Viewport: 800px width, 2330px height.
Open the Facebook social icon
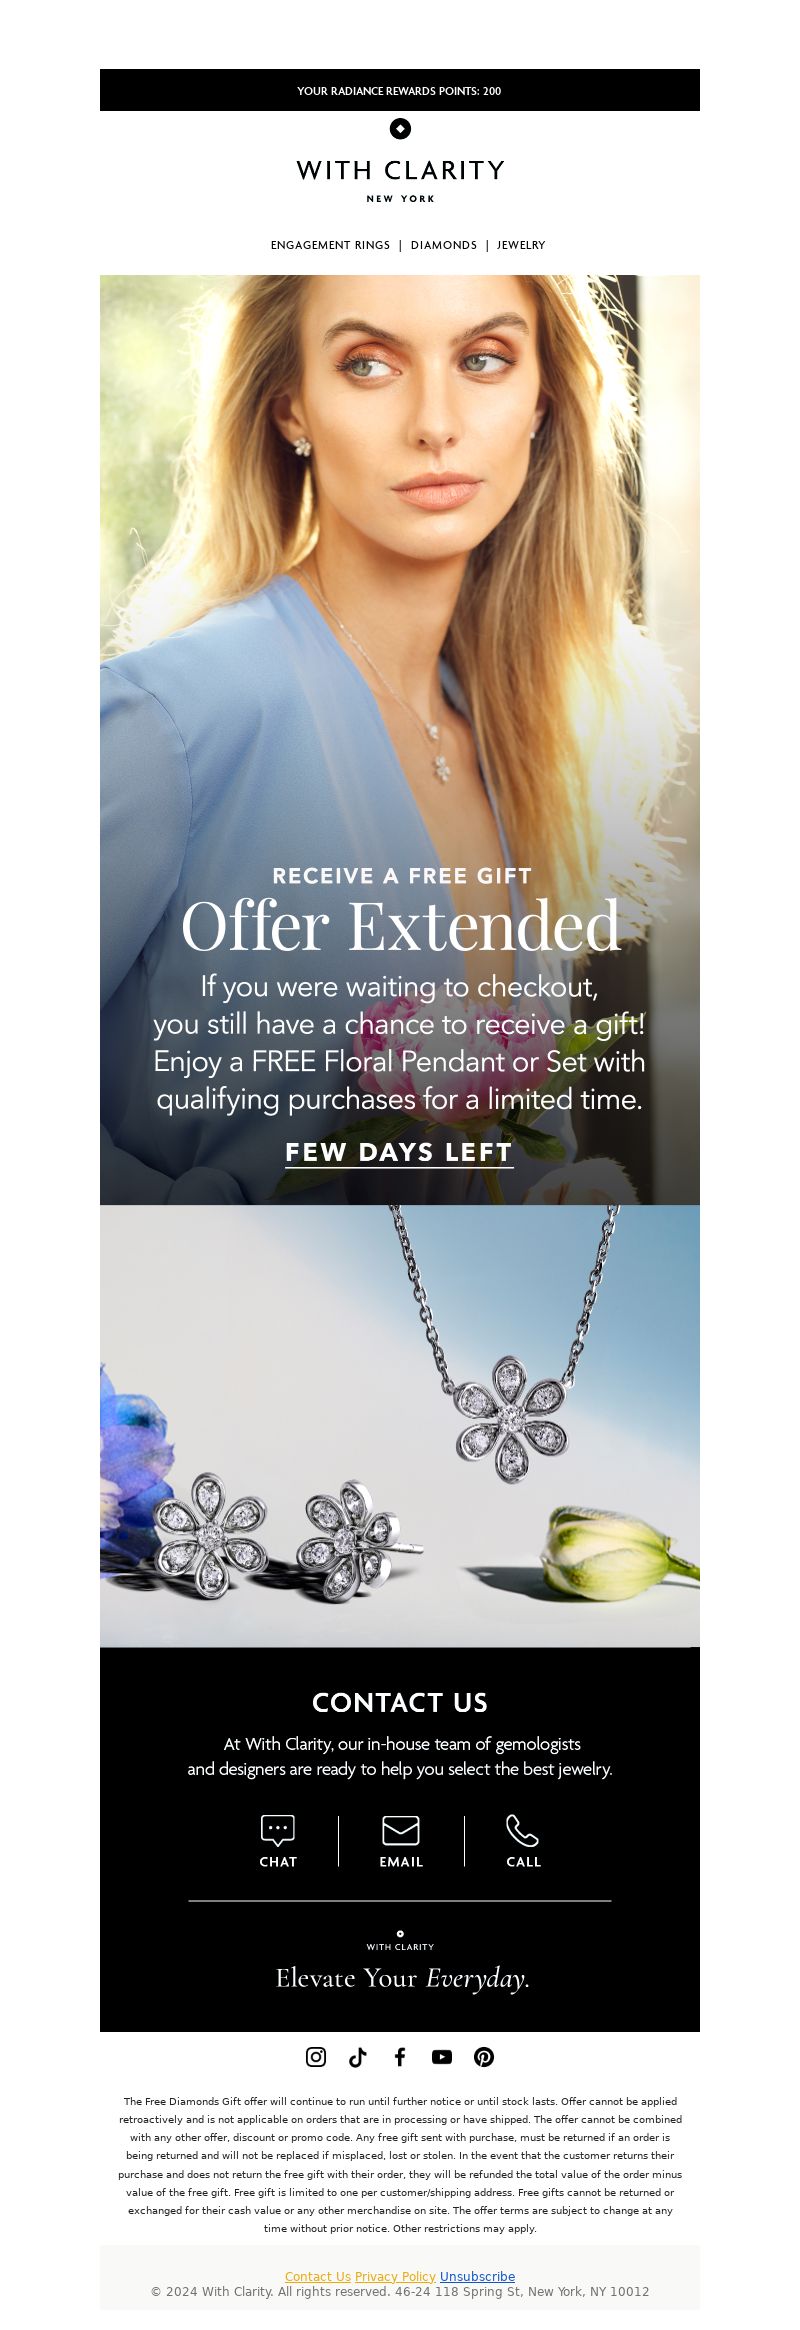pos(400,2056)
